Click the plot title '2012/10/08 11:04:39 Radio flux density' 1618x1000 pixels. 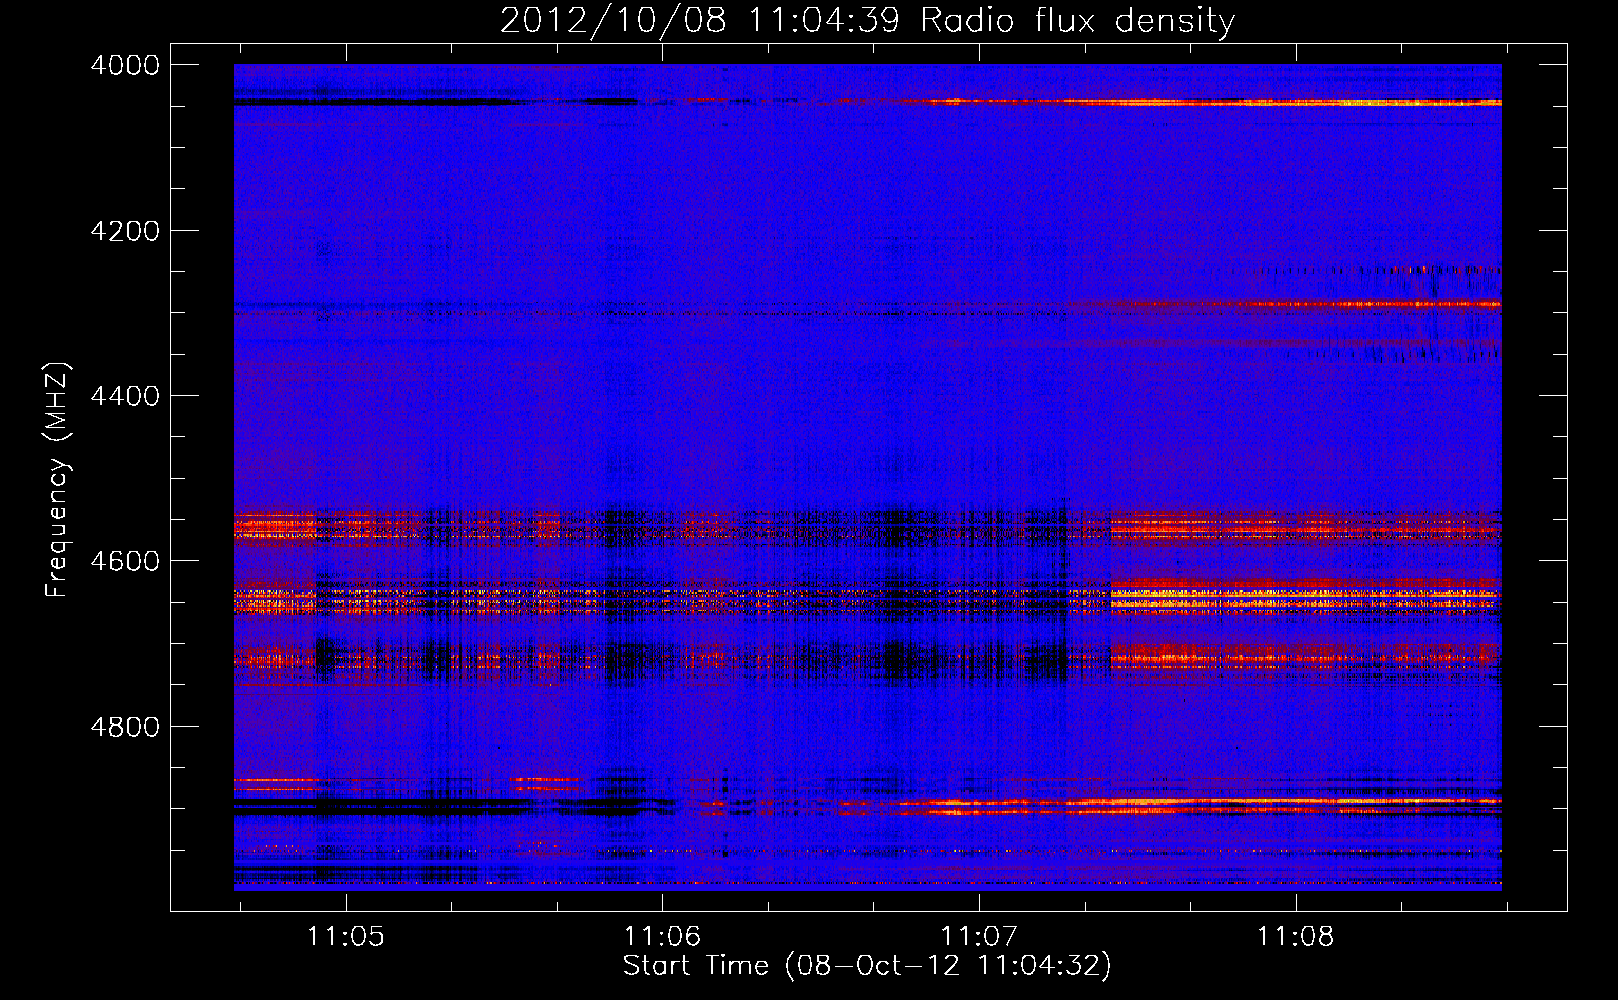point(867,20)
